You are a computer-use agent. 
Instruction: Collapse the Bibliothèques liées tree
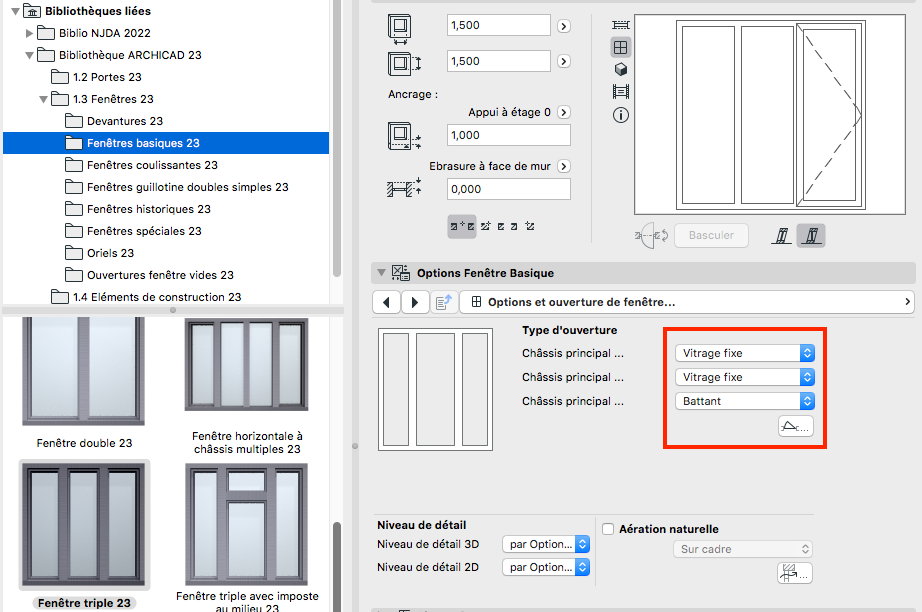pyautogui.click(x=15, y=11)
